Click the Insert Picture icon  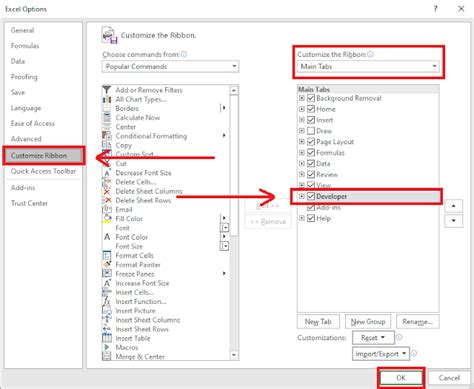pyautogui.click(x=106, y=310)
